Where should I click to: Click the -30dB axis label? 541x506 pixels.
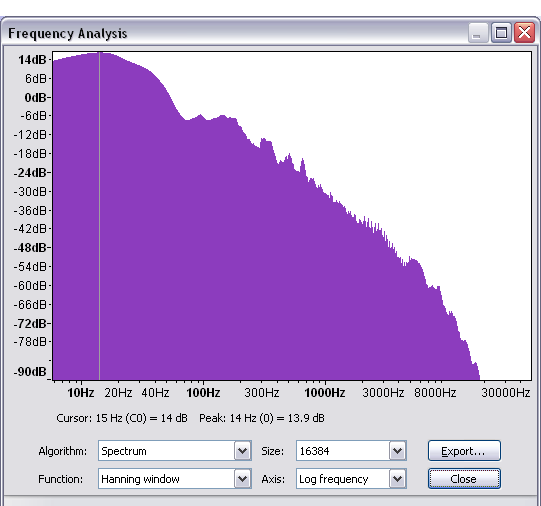[30, 191]
